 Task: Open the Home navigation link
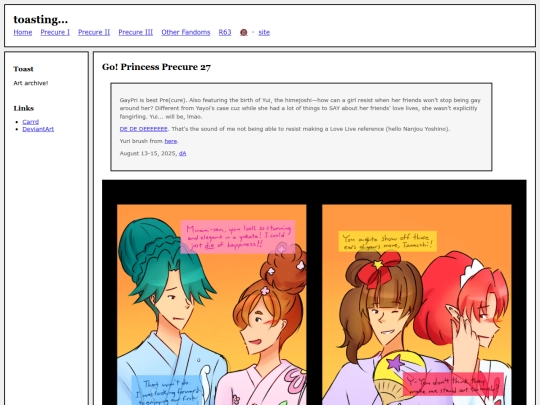pos(23,32)
